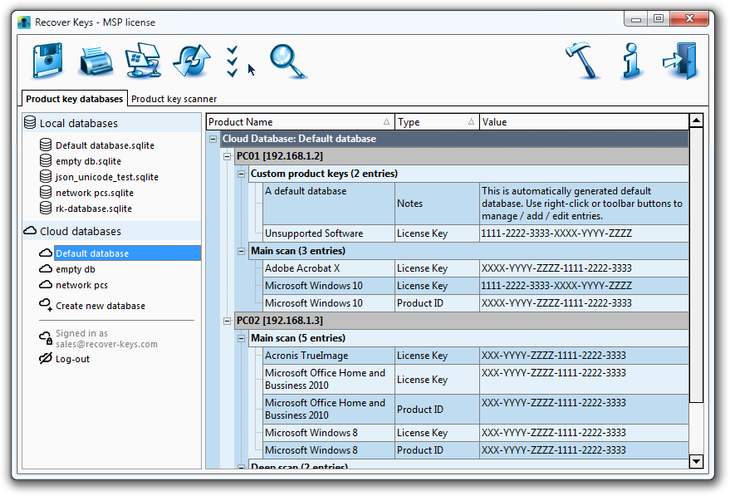The width and height of the screenshot is (730, 496).
Task: Click the exit door icon
Action: [x=680, y=61]
